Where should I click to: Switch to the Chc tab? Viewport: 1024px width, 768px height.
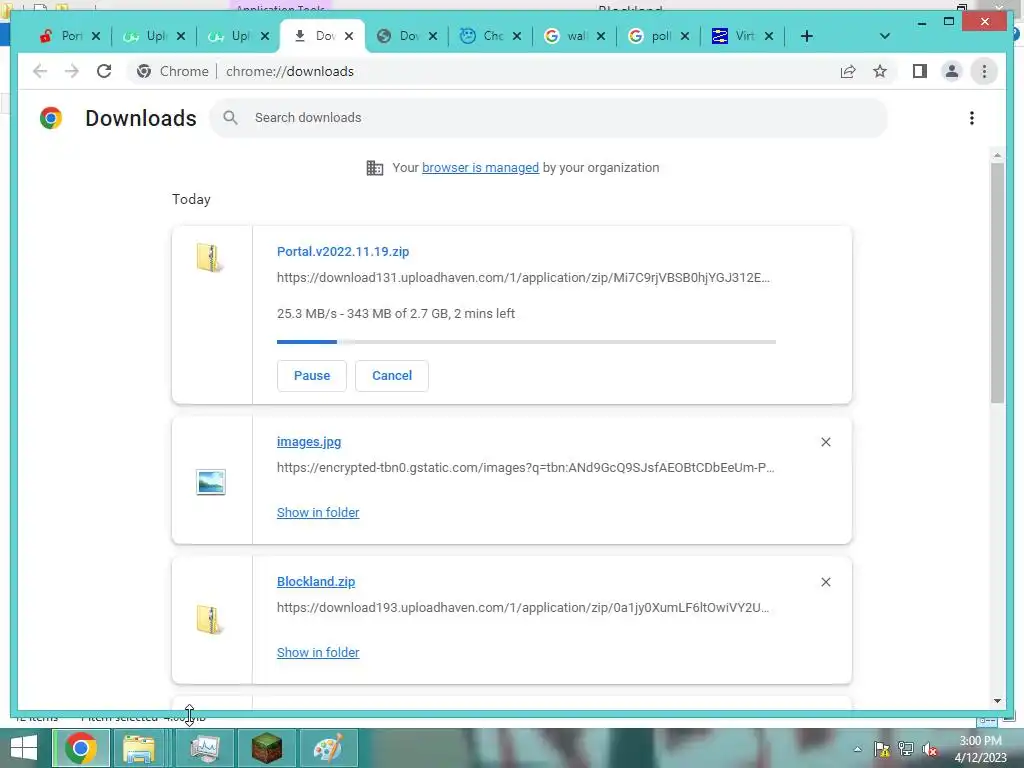pyautogui.click(x=485, y=36)
